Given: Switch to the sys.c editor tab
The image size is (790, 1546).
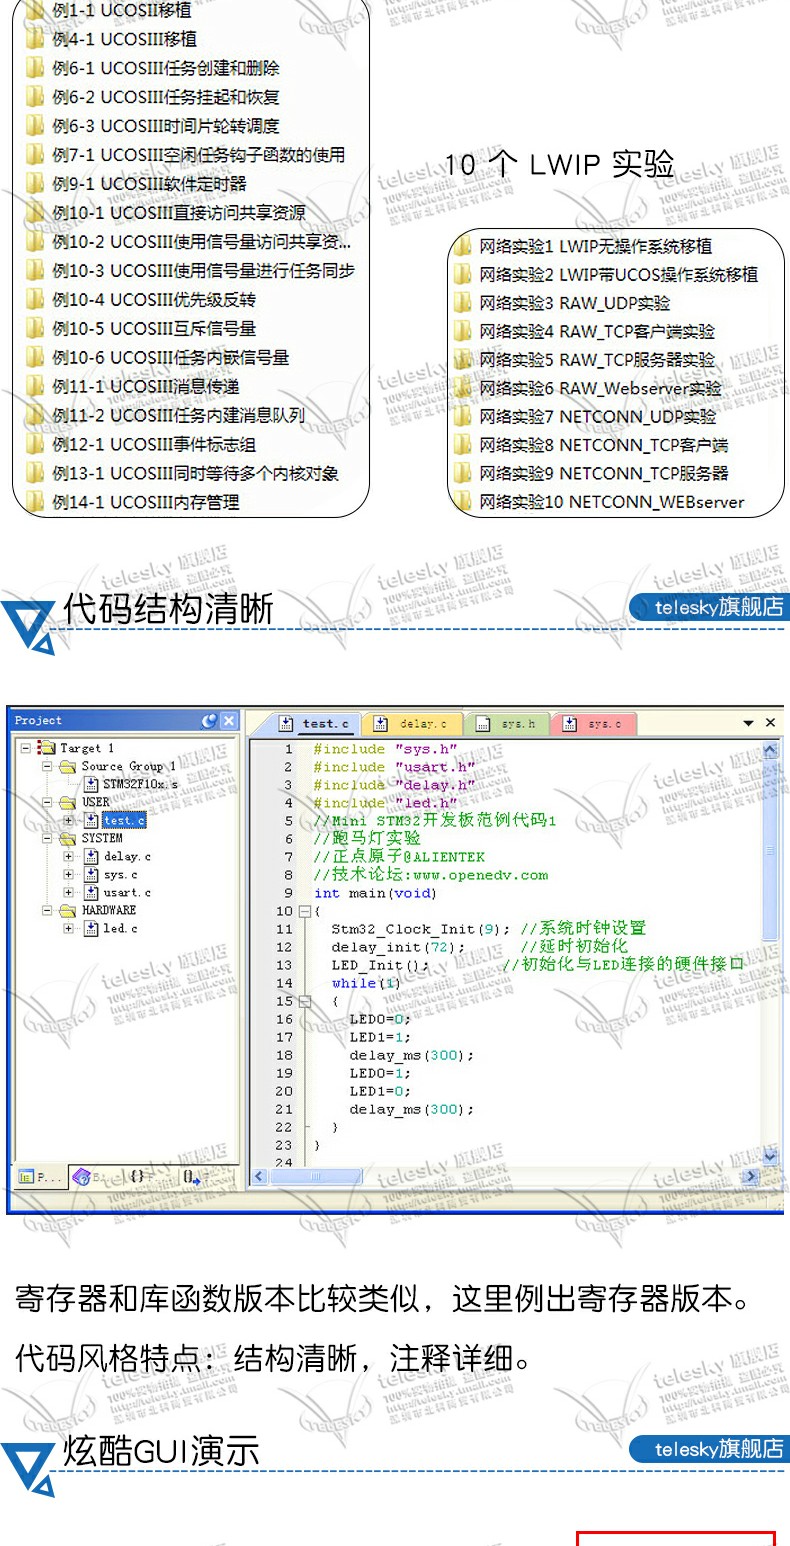Looking at the screenshot, I should coord(595,724).
